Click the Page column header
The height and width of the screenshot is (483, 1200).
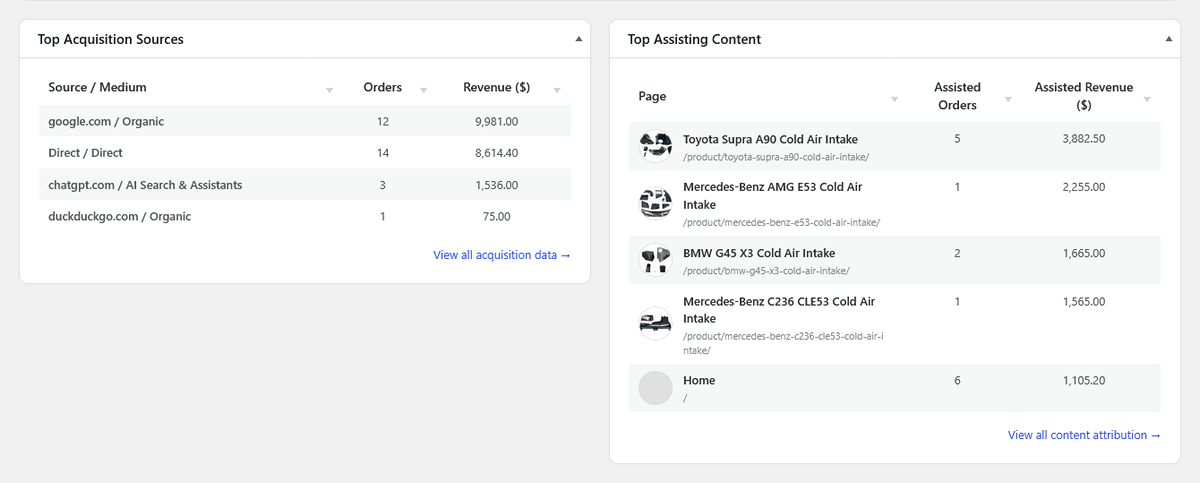click(652, 96)
